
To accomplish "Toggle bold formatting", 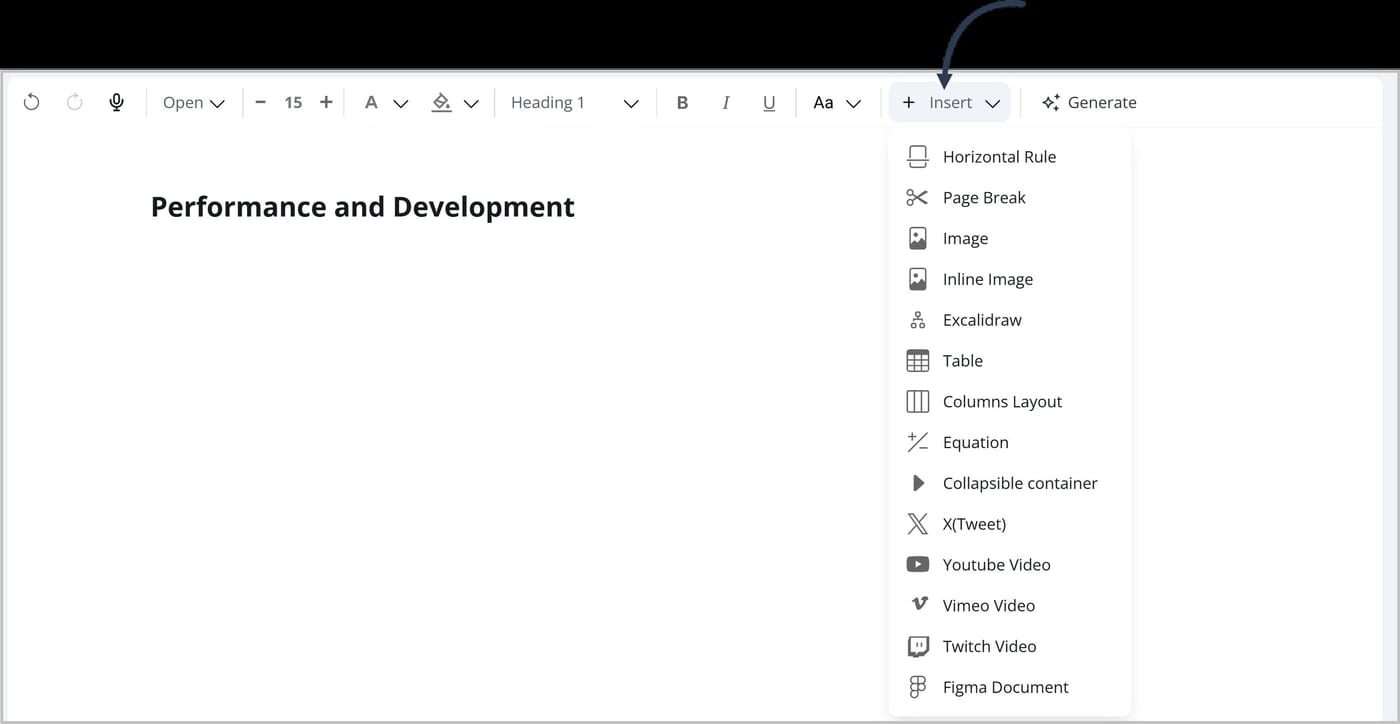I will coord(682,102).
